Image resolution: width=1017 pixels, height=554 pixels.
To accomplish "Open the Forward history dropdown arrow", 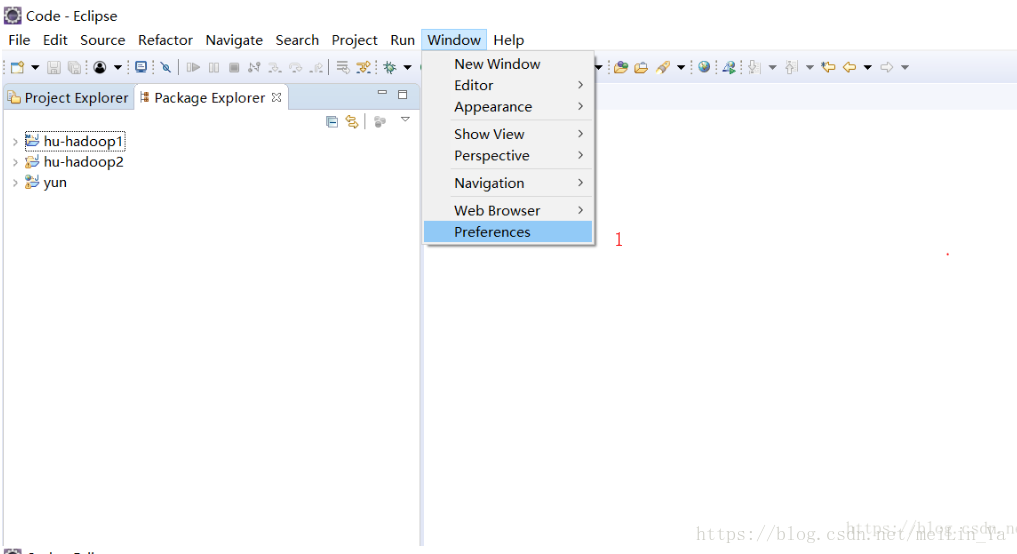I will pos(905,67).
